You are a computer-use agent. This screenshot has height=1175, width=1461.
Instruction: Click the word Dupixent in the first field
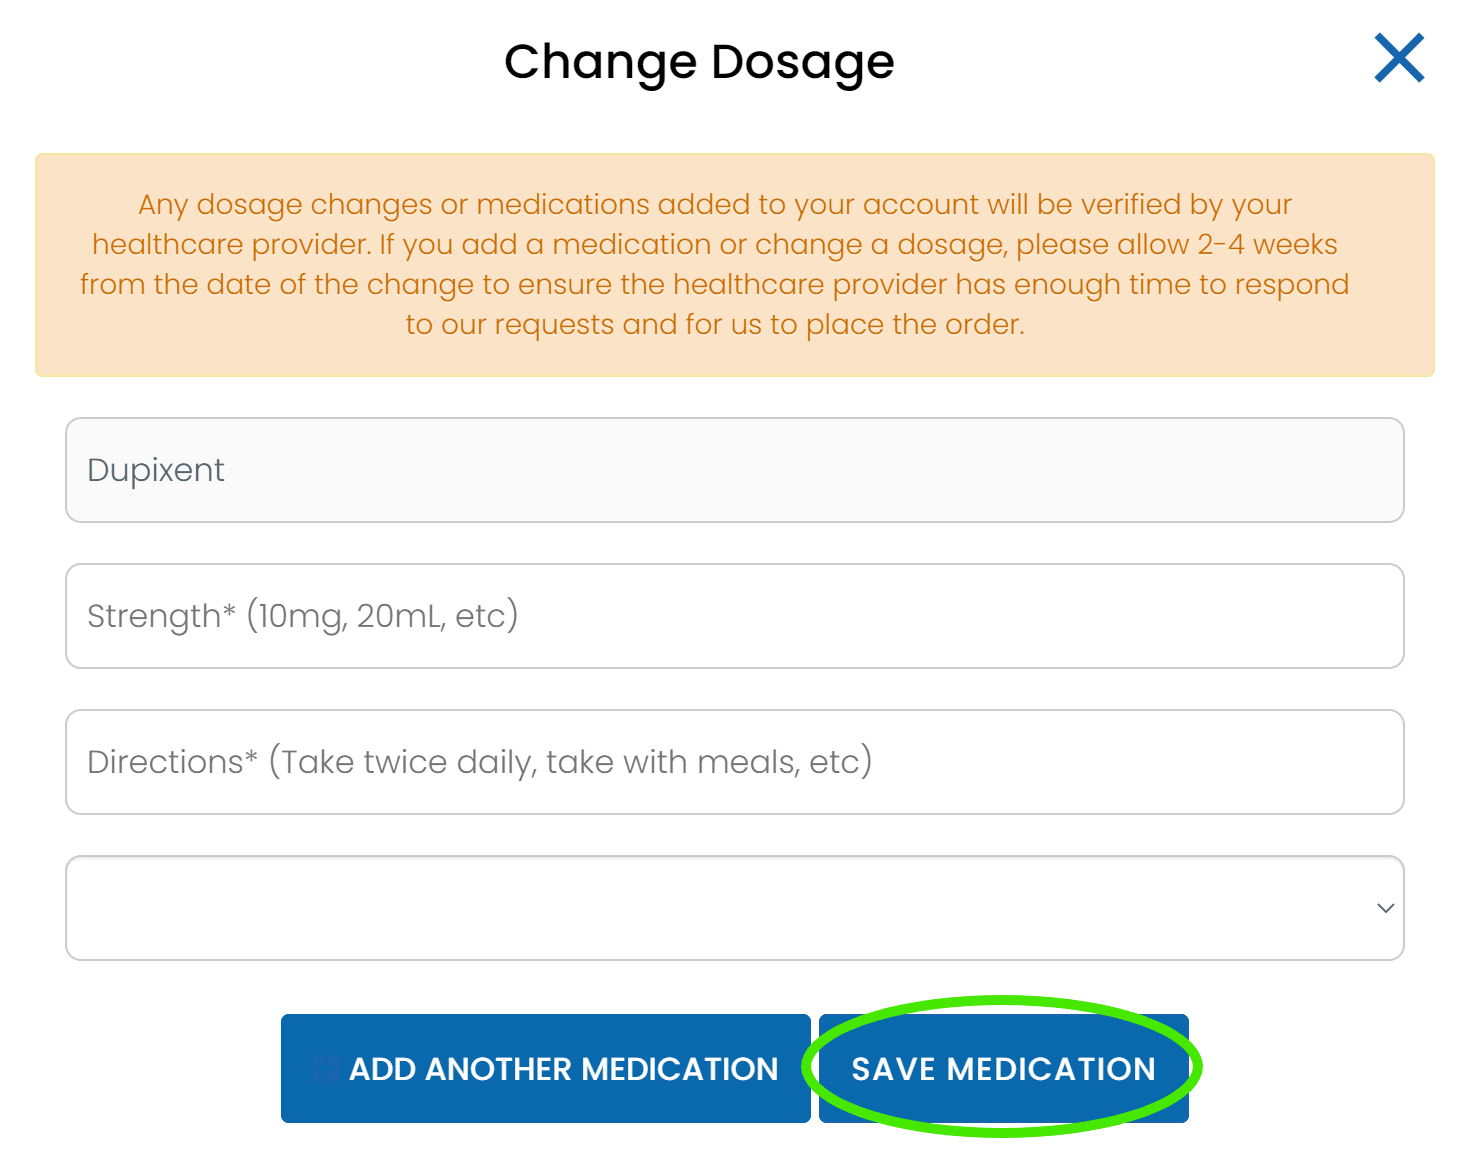156,470
